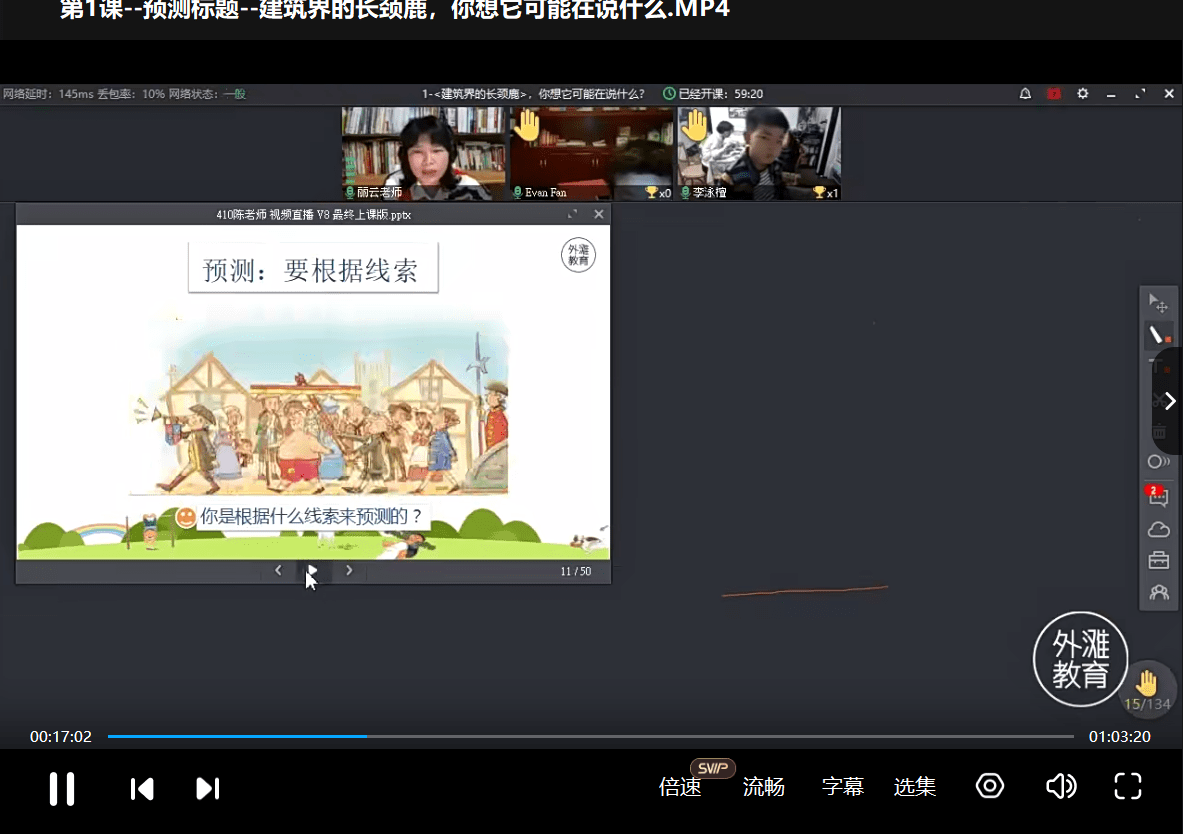This screenshot has height=834, width=1183.
Task: Click microphone icon beside 丽云老师 name
Action: pyautogui.click(x=350, y=192)
